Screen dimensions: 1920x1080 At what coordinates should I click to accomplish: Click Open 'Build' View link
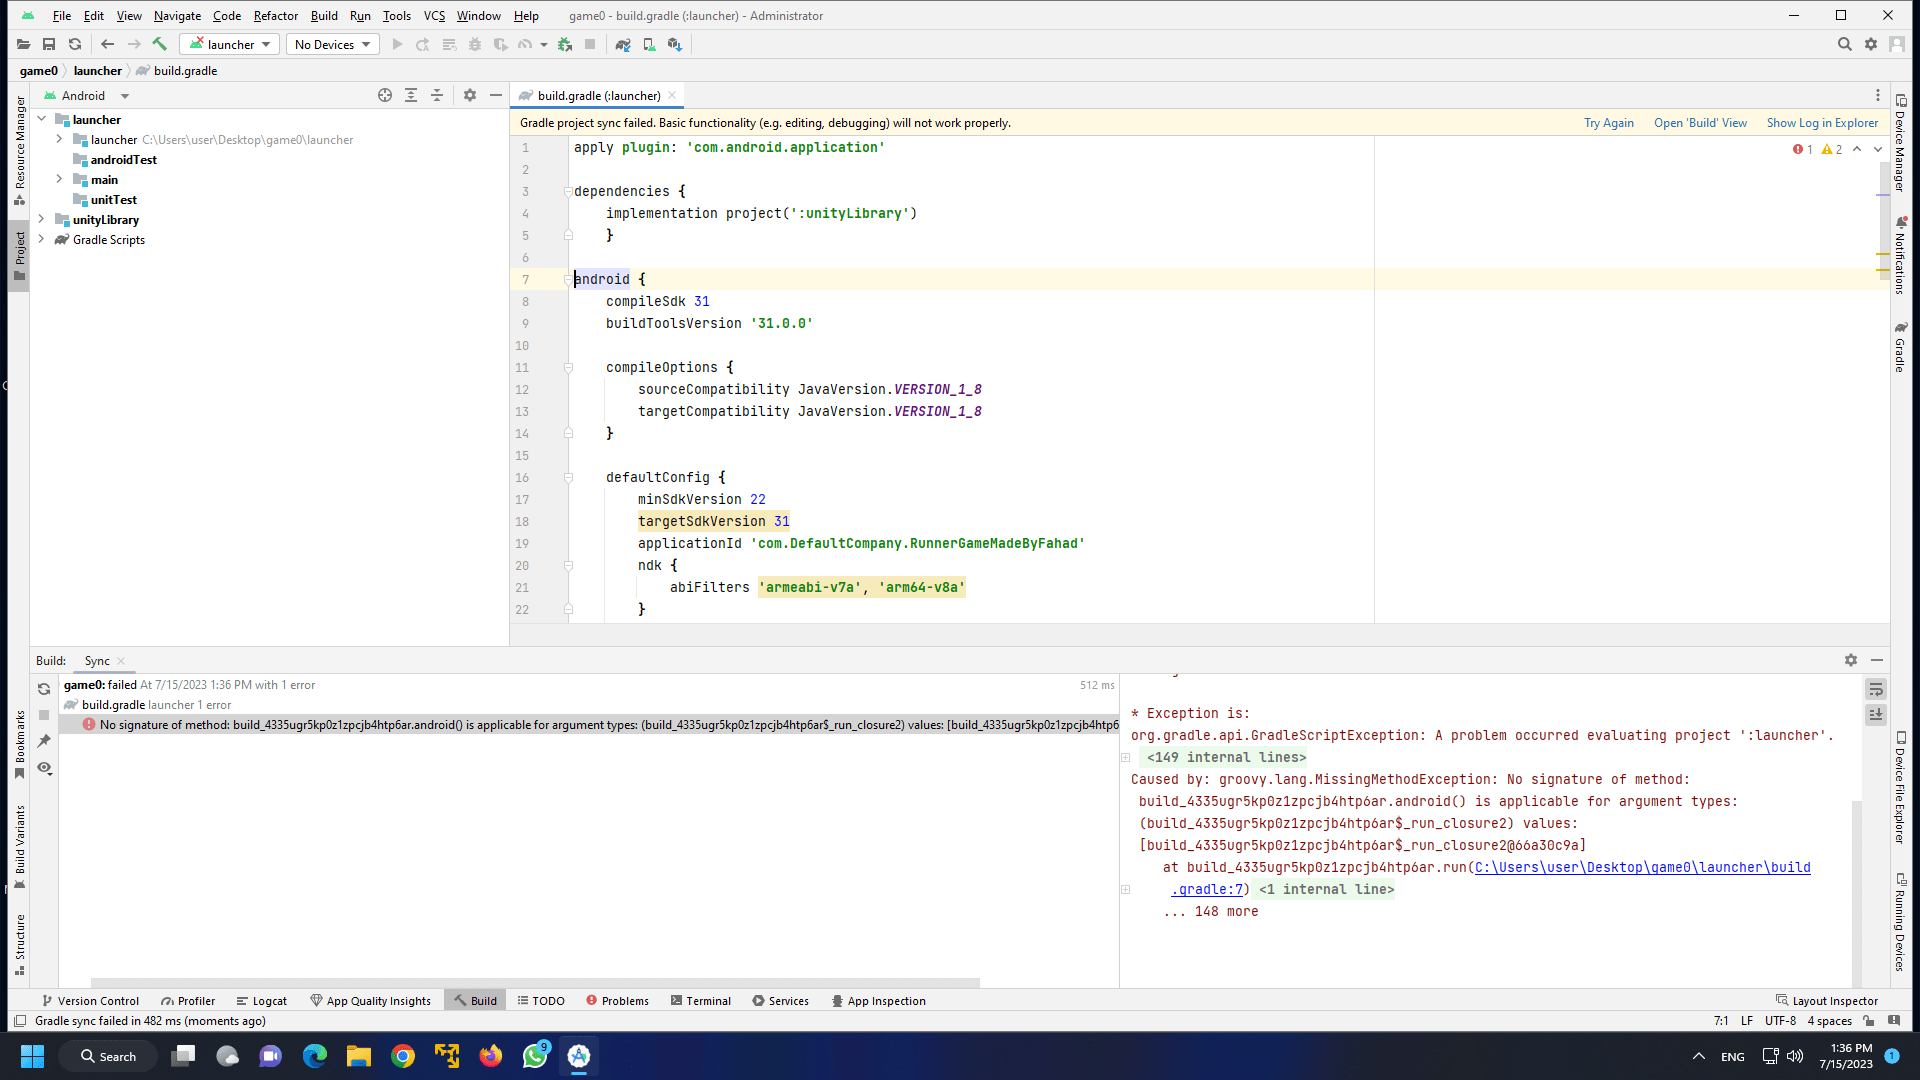tap(1700, 123)
